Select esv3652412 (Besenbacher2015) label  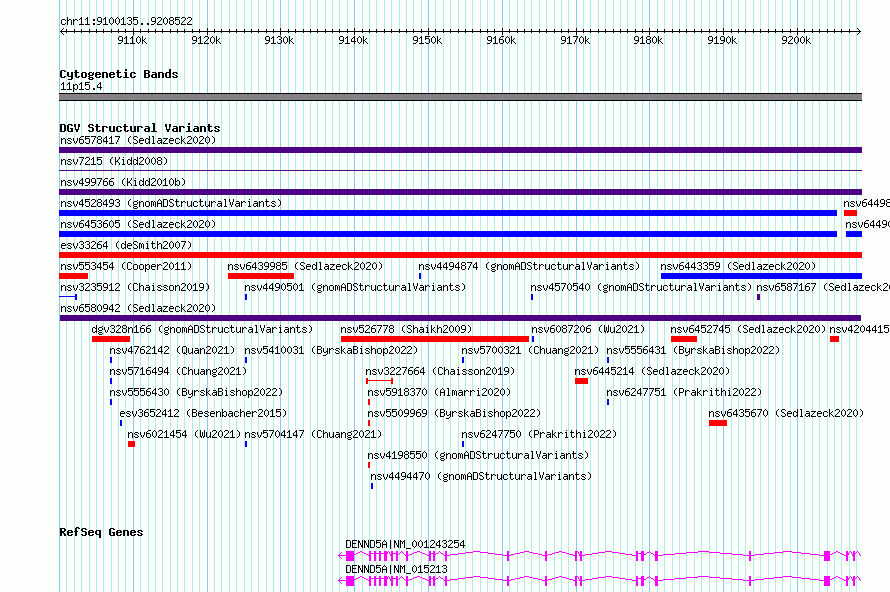tap(203, 413)
